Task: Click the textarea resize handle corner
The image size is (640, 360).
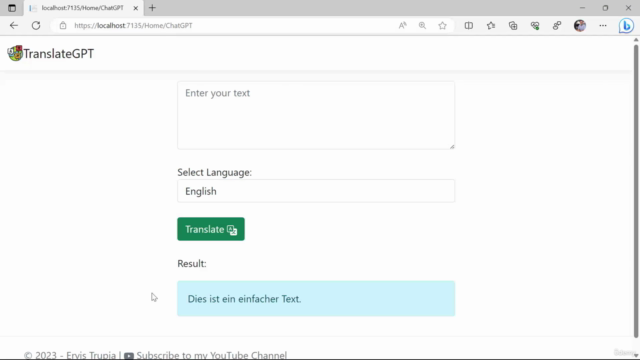Action: tap(452, 146)
